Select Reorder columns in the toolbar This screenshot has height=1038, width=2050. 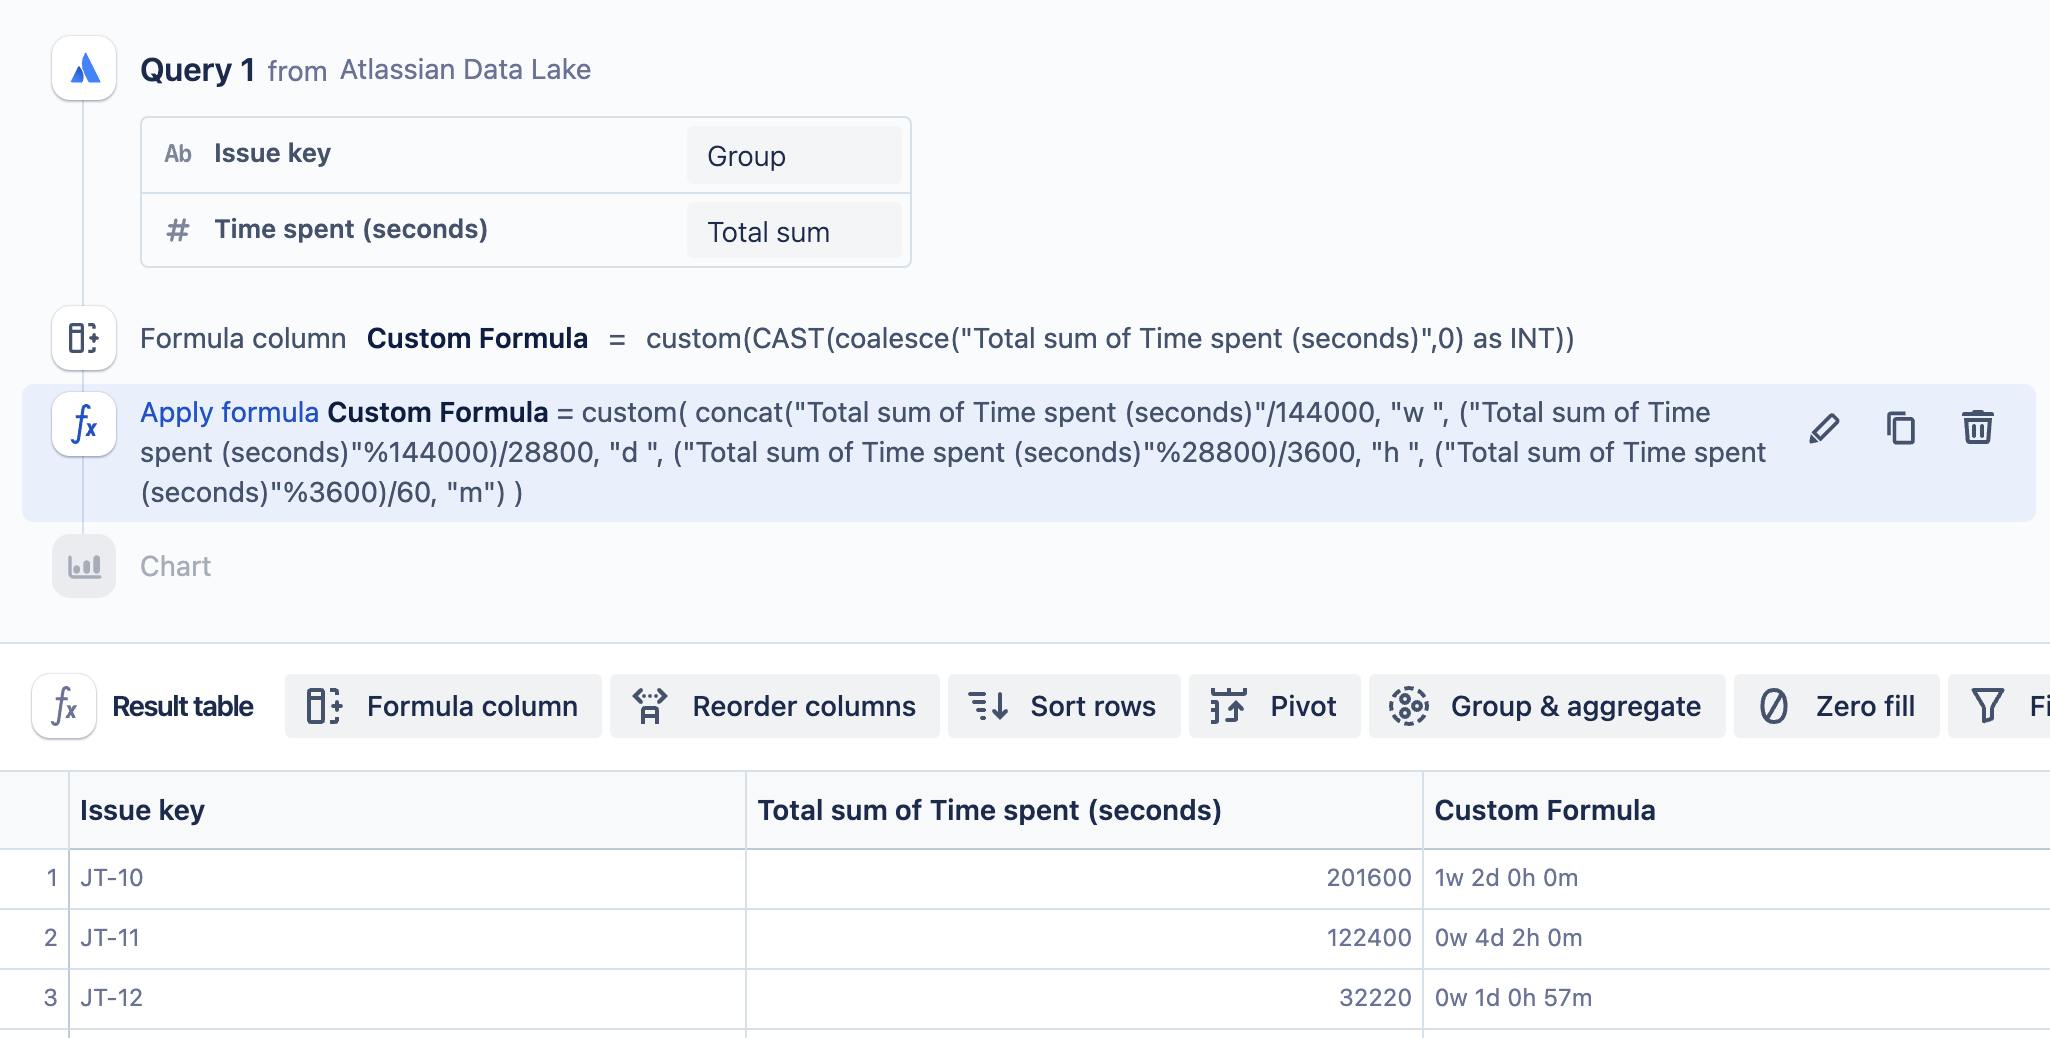pos(774,706)
